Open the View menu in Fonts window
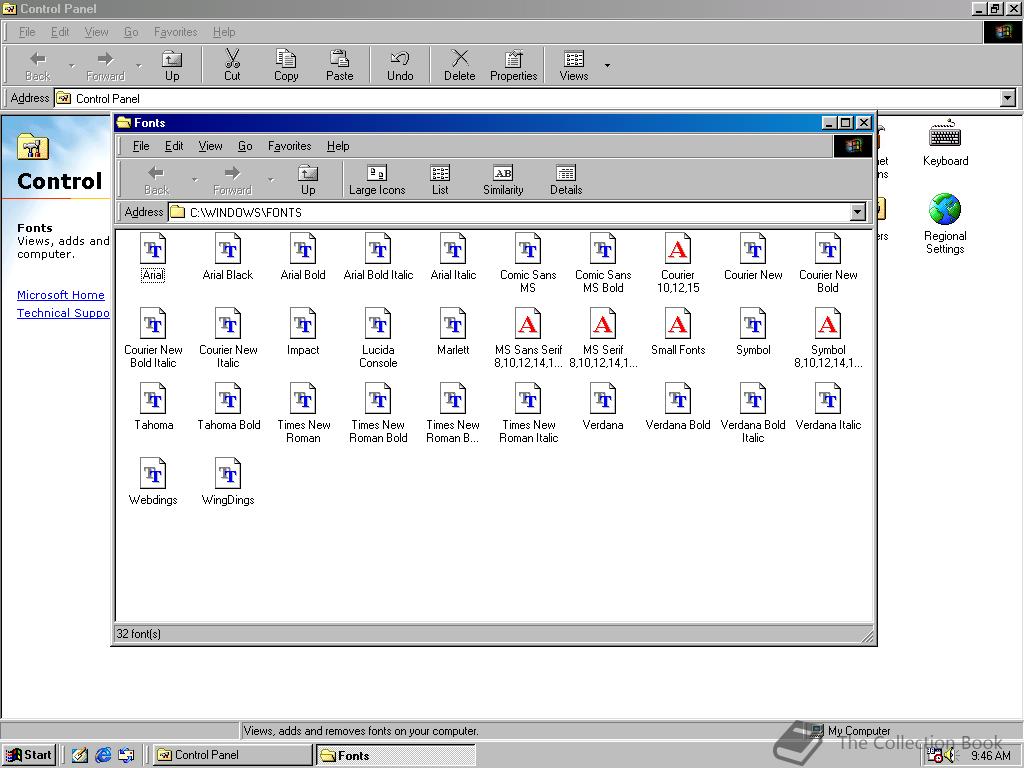The image size is (1024, 768). pyautogui.click(x=210, y=146)
